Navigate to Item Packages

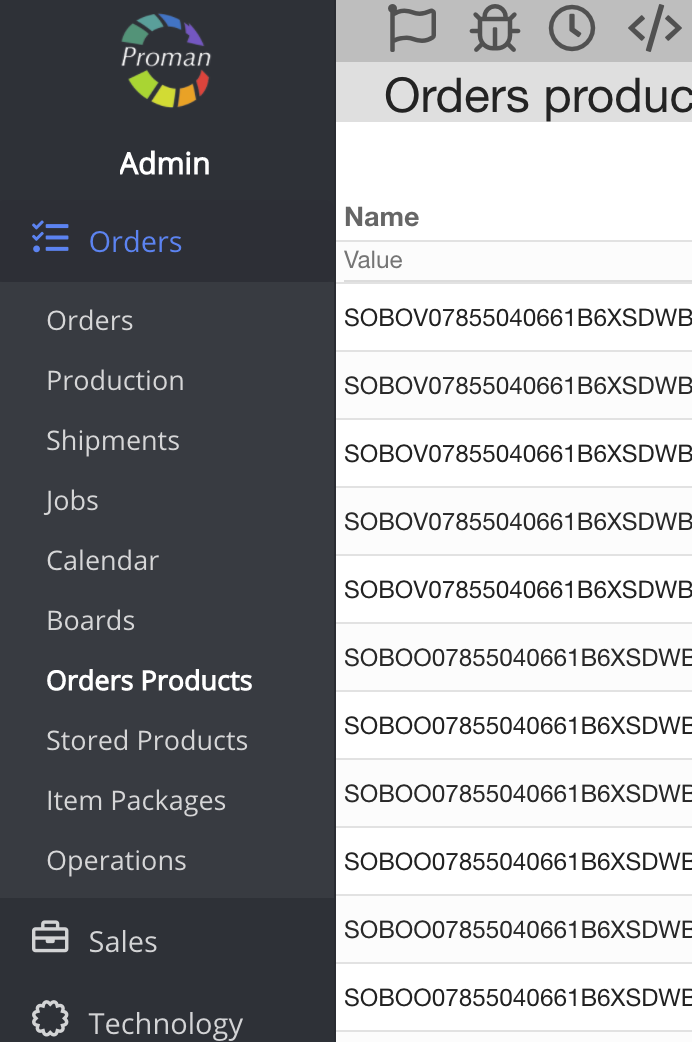(x=136, y=801)
